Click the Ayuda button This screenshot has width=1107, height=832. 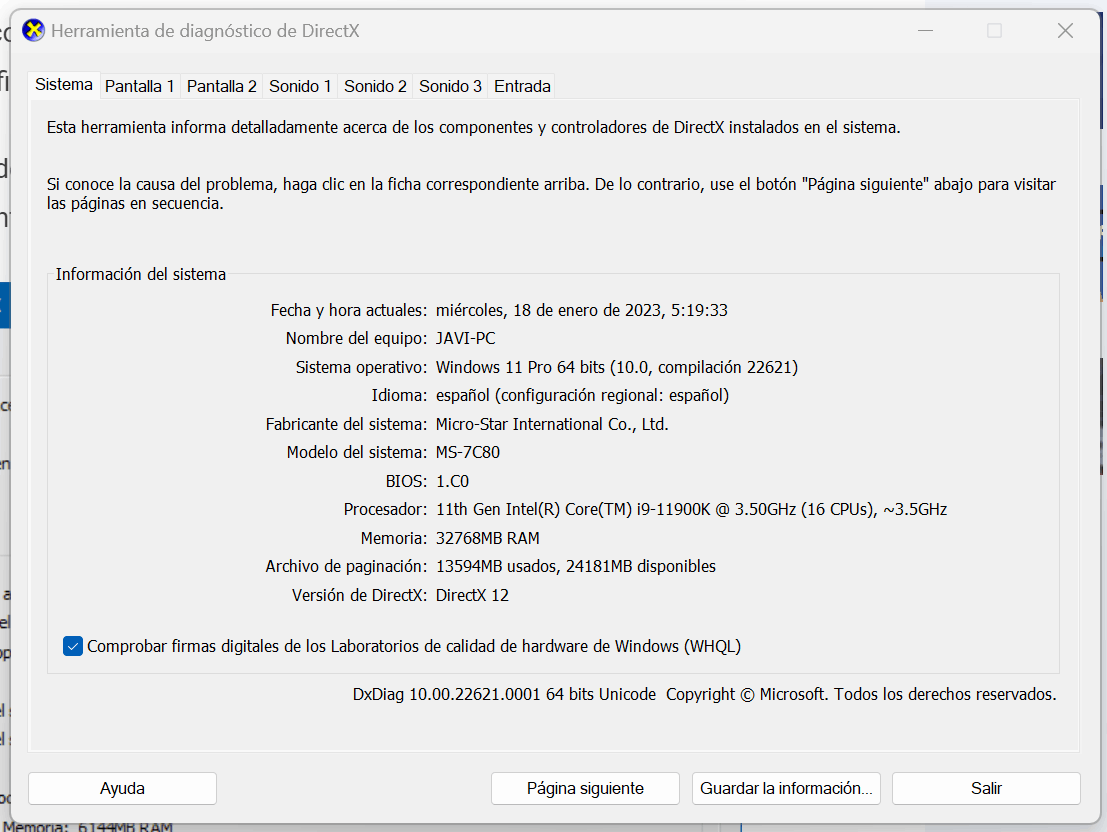(122, 788)
